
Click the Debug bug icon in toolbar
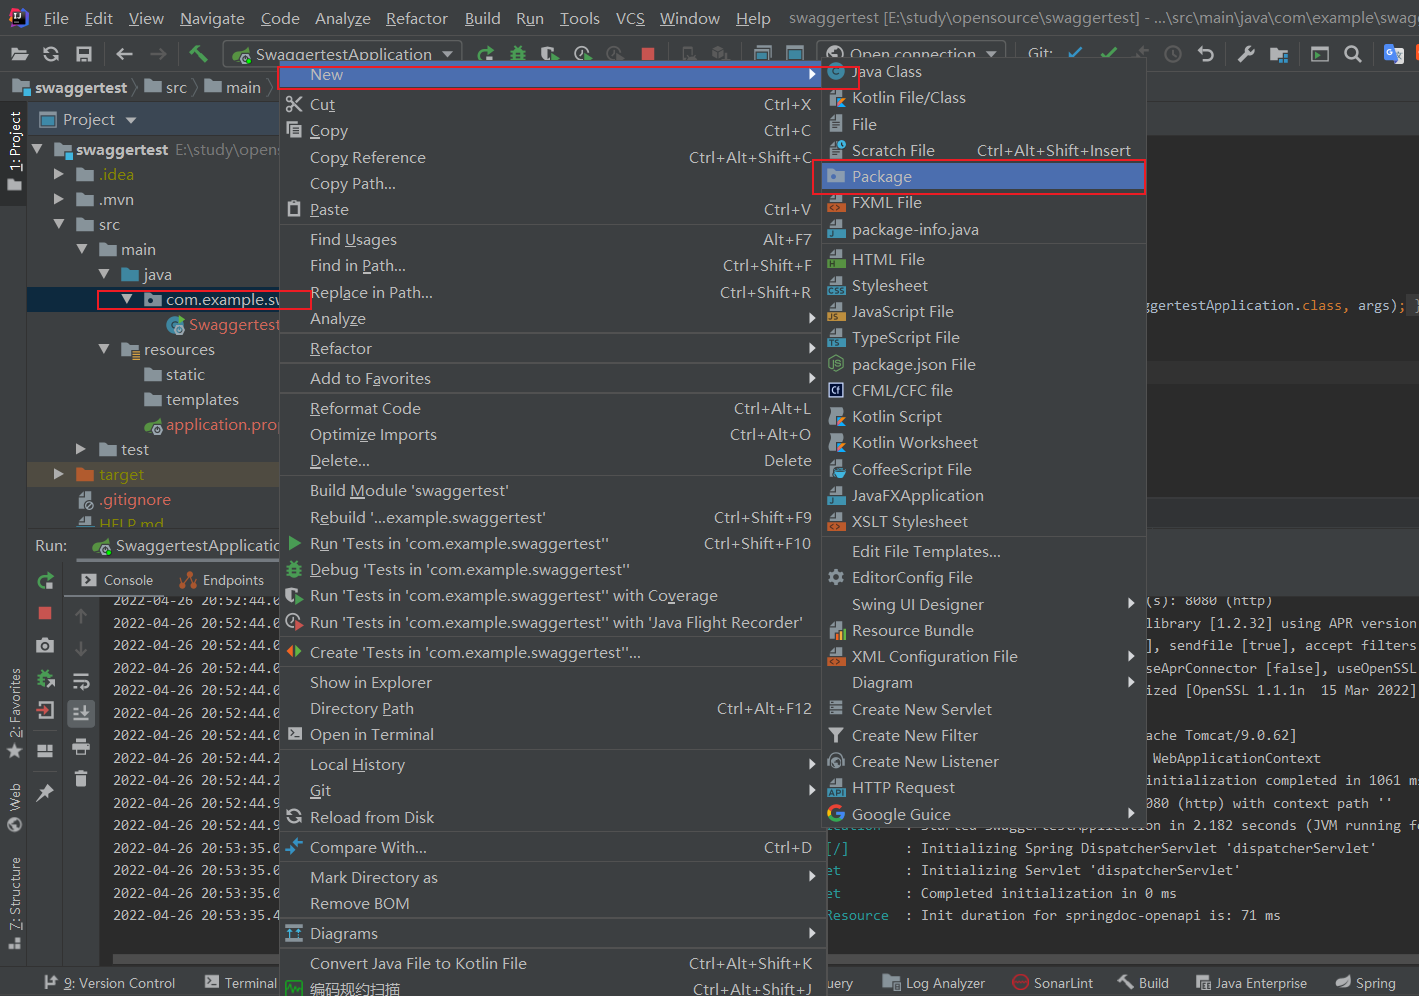[518, 54]
